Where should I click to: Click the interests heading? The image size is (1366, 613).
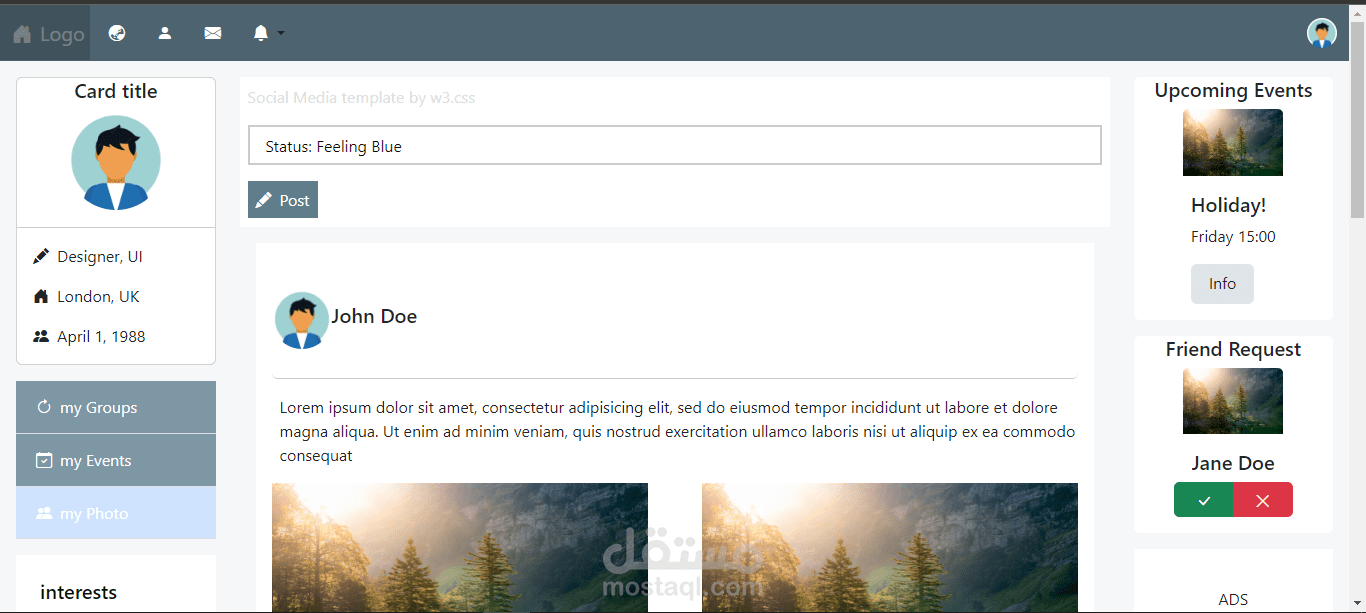click(78, 592)
